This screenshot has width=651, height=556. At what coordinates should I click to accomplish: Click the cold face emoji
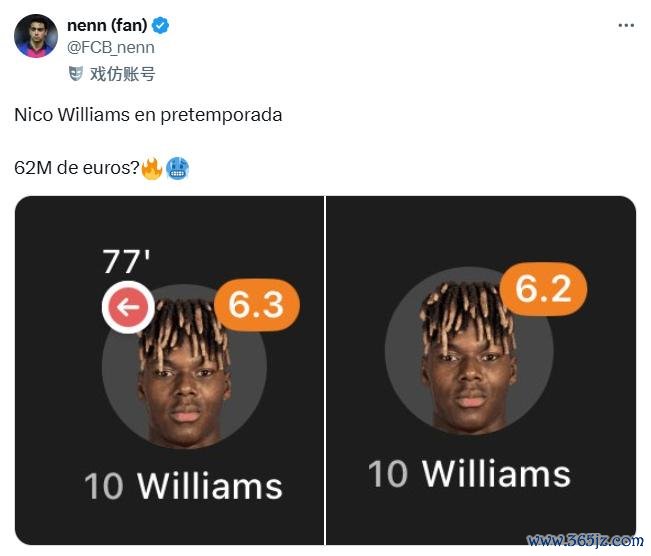coord(177,169)
